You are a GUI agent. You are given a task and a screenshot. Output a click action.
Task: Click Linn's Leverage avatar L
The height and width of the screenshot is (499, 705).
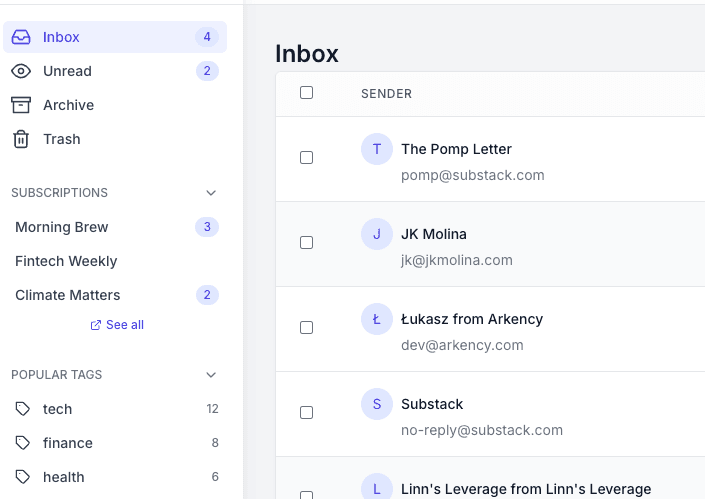(x=377, y=486)
